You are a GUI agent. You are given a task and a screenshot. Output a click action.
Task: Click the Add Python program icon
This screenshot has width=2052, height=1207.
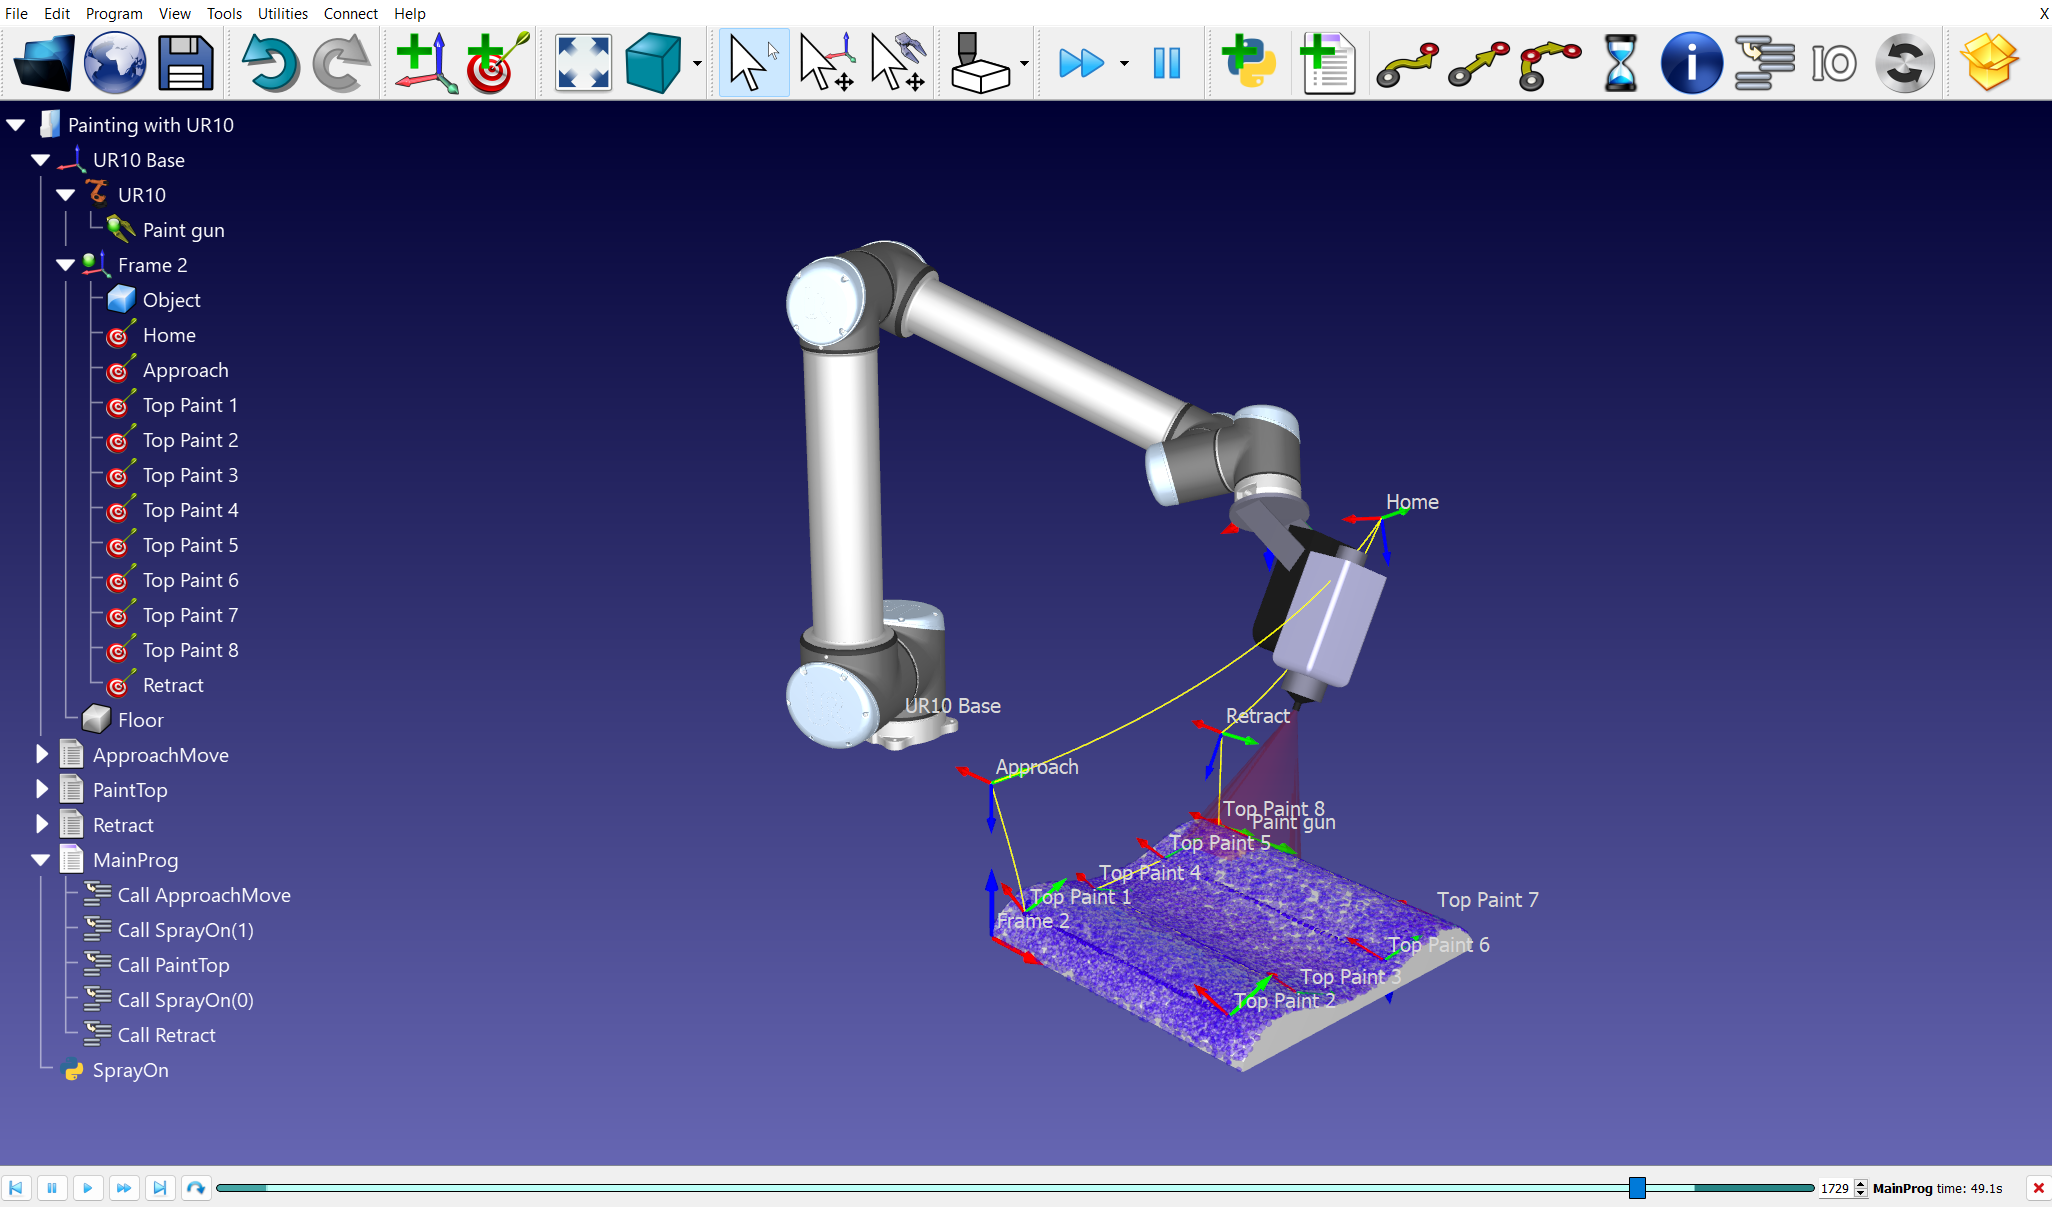tap(1249, 63)
